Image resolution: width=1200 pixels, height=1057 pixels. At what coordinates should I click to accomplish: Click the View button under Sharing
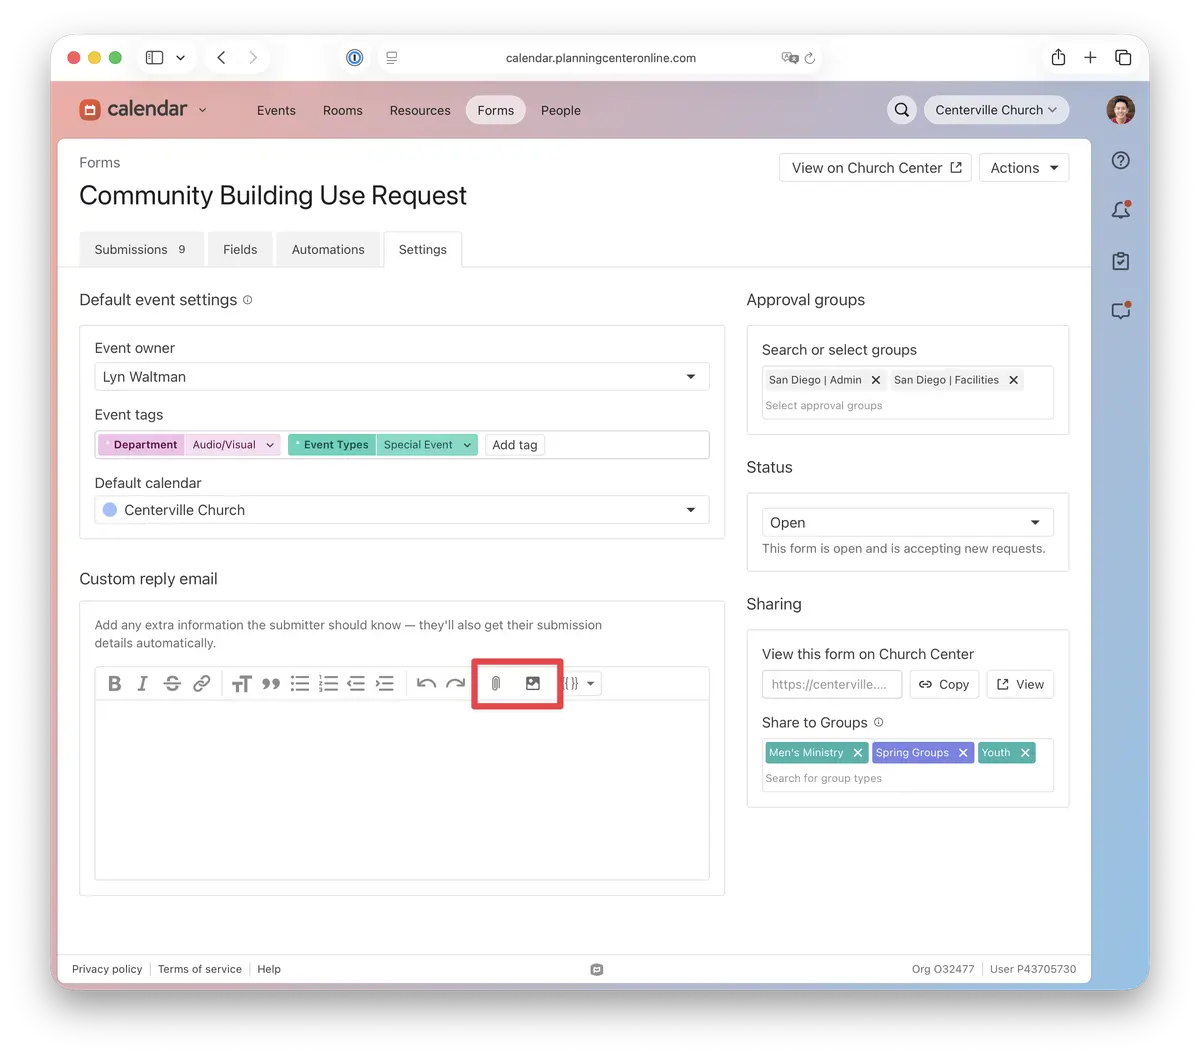click(x=1020, y=685)
